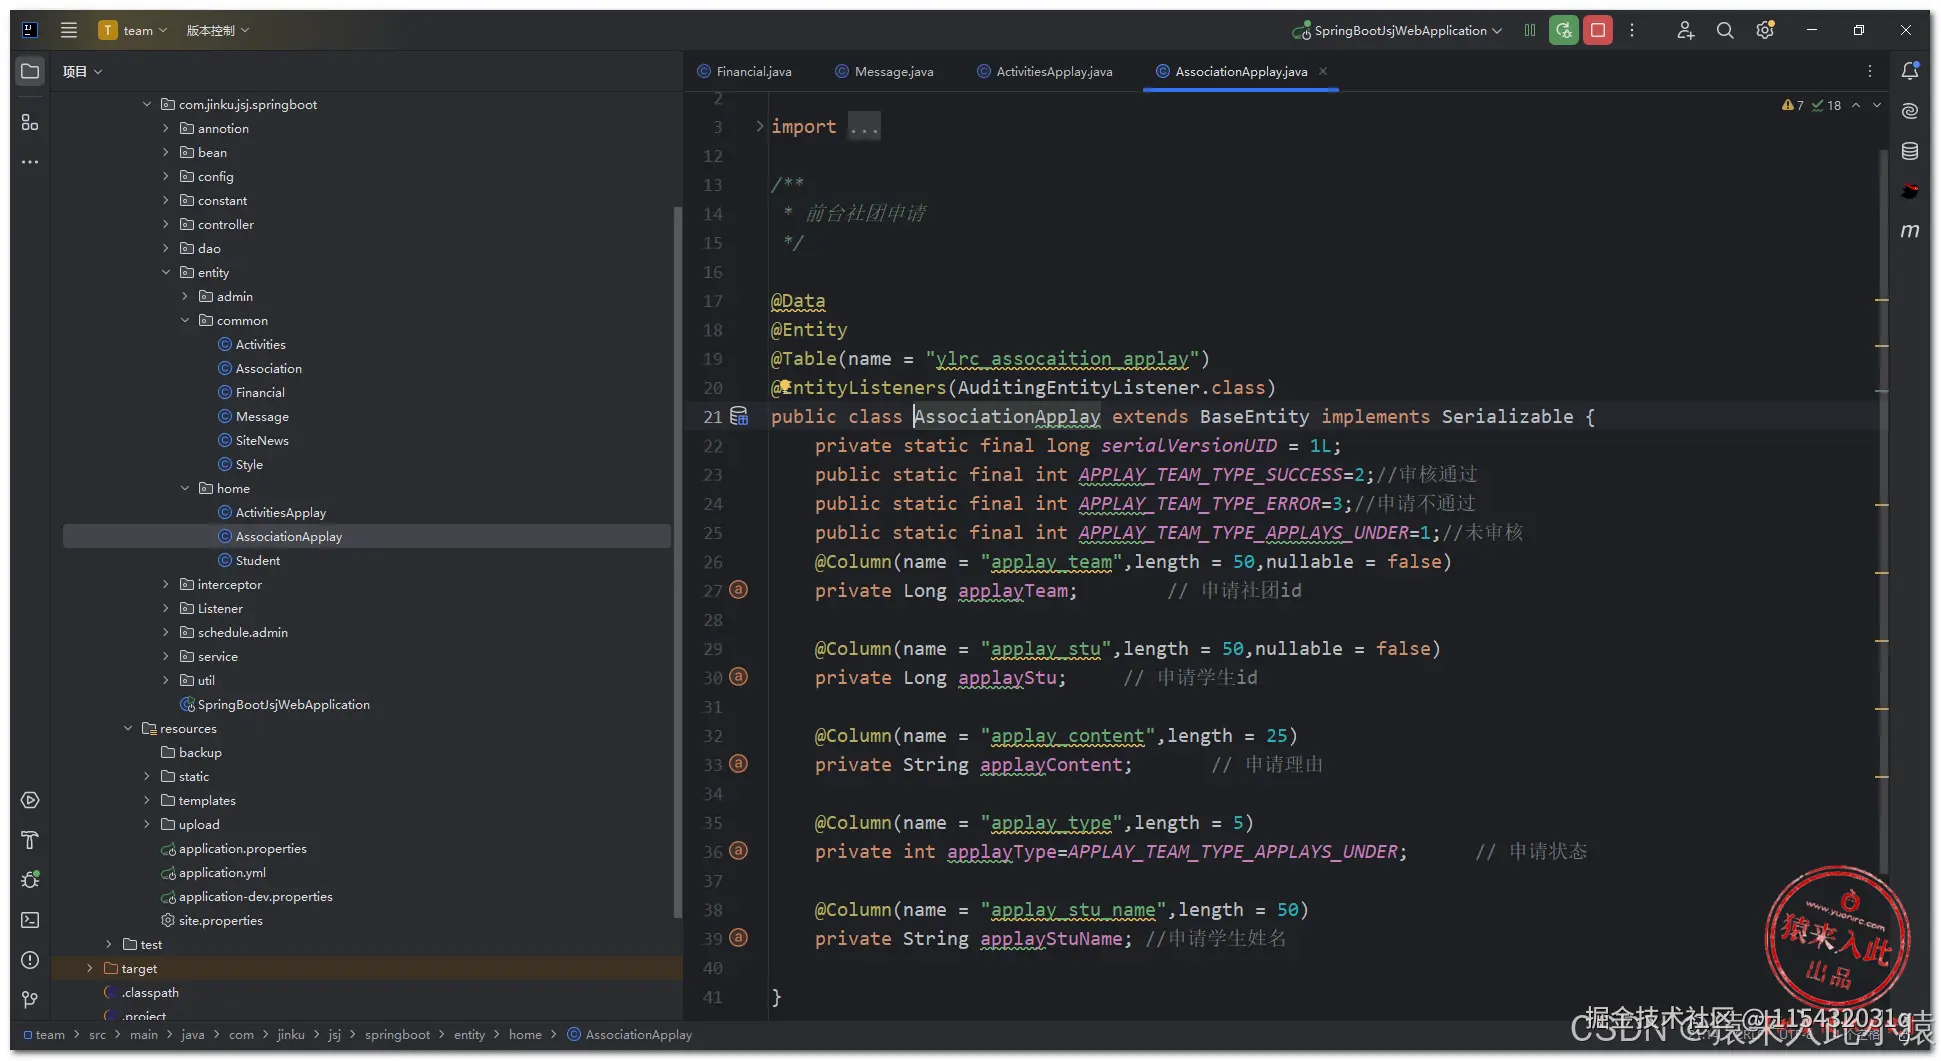
Task: Open the team project dropdown
Action: click(x=137, y=30)
